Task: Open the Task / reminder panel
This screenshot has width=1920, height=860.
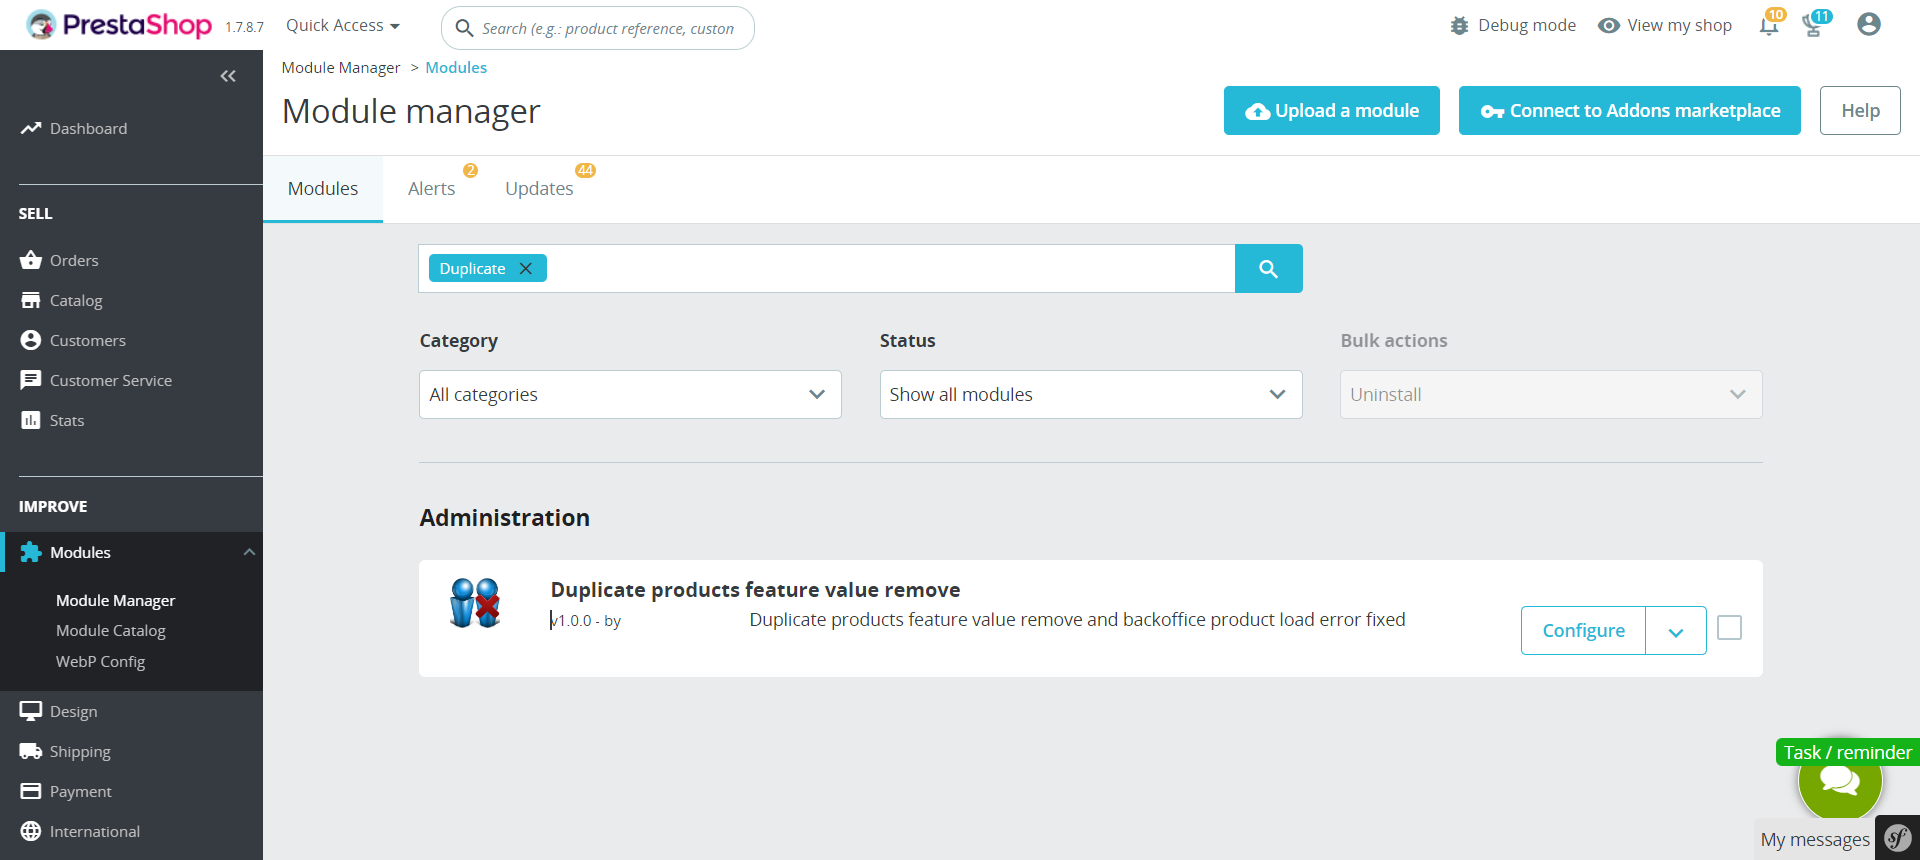Action: coord(1848,752)
